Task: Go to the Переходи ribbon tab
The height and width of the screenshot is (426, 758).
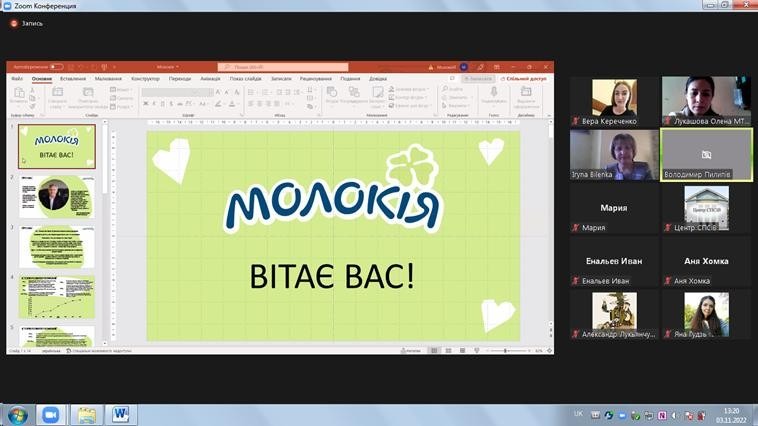Action: click(180, 78)
